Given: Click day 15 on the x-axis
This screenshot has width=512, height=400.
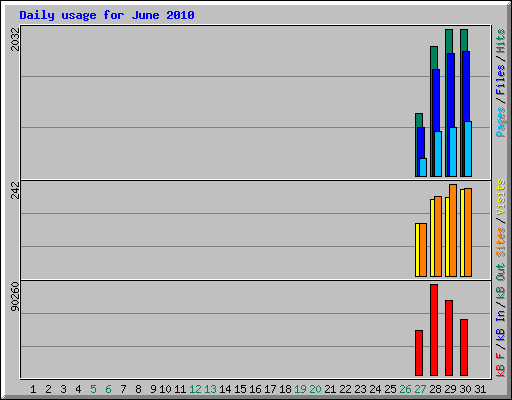Looking at the screenshot, I should (240, 389).
